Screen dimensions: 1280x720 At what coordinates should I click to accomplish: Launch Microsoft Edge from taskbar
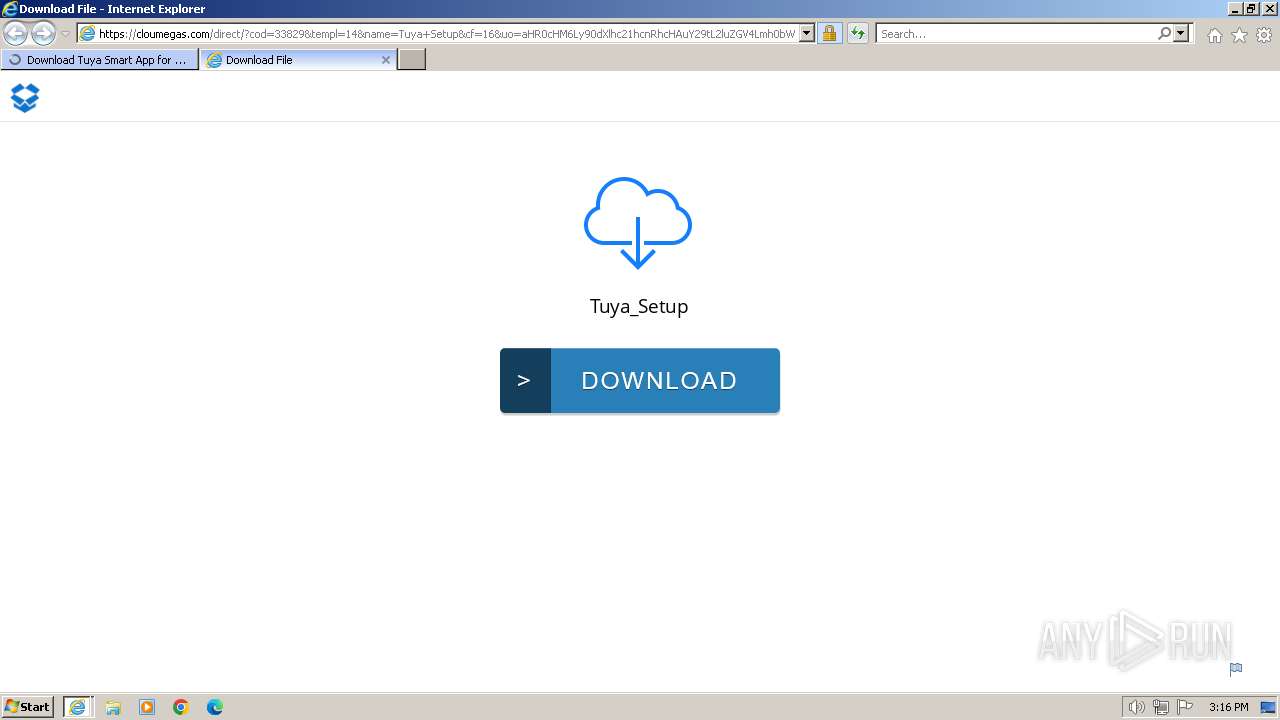coord(215,707)
